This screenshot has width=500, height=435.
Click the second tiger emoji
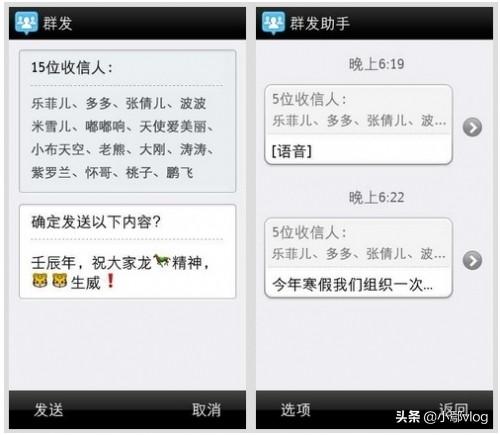click(60, 281)
